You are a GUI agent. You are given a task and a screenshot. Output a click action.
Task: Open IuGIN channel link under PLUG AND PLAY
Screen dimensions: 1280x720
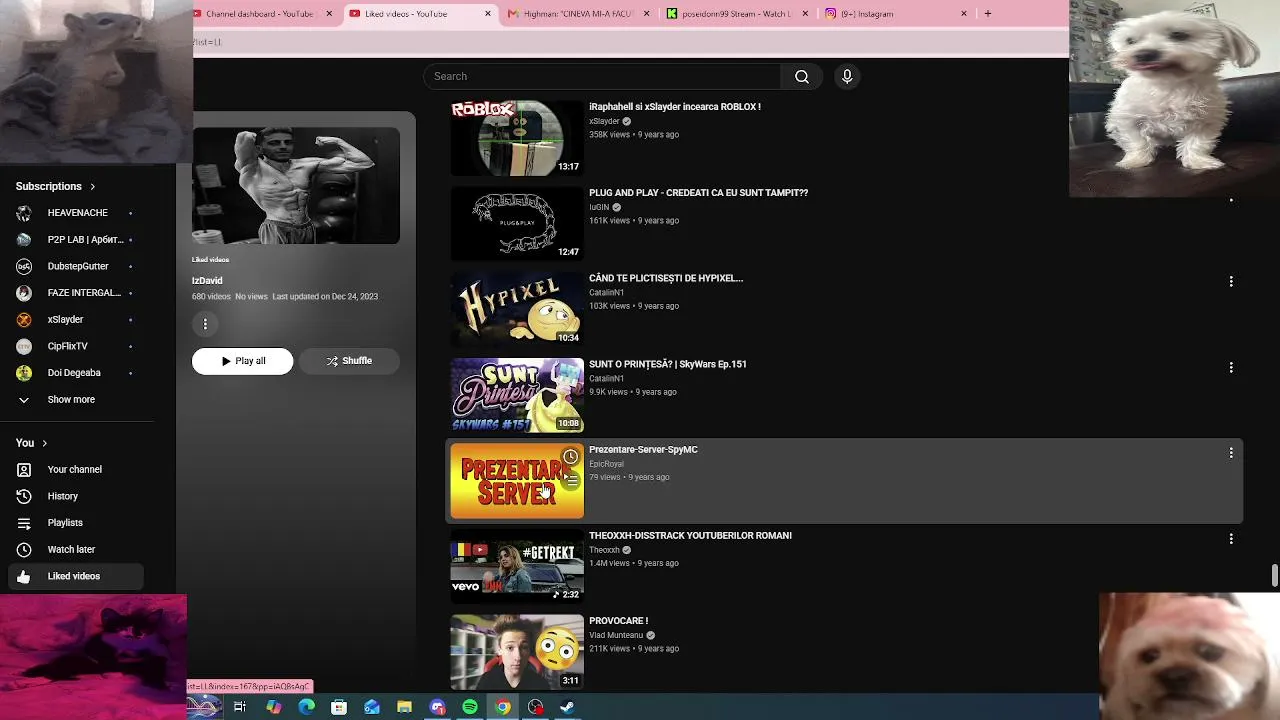tap(599, 207)
